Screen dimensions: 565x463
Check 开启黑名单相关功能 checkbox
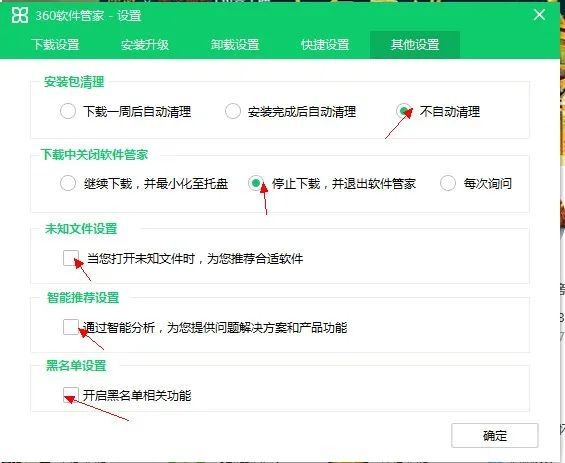point(71,395)
